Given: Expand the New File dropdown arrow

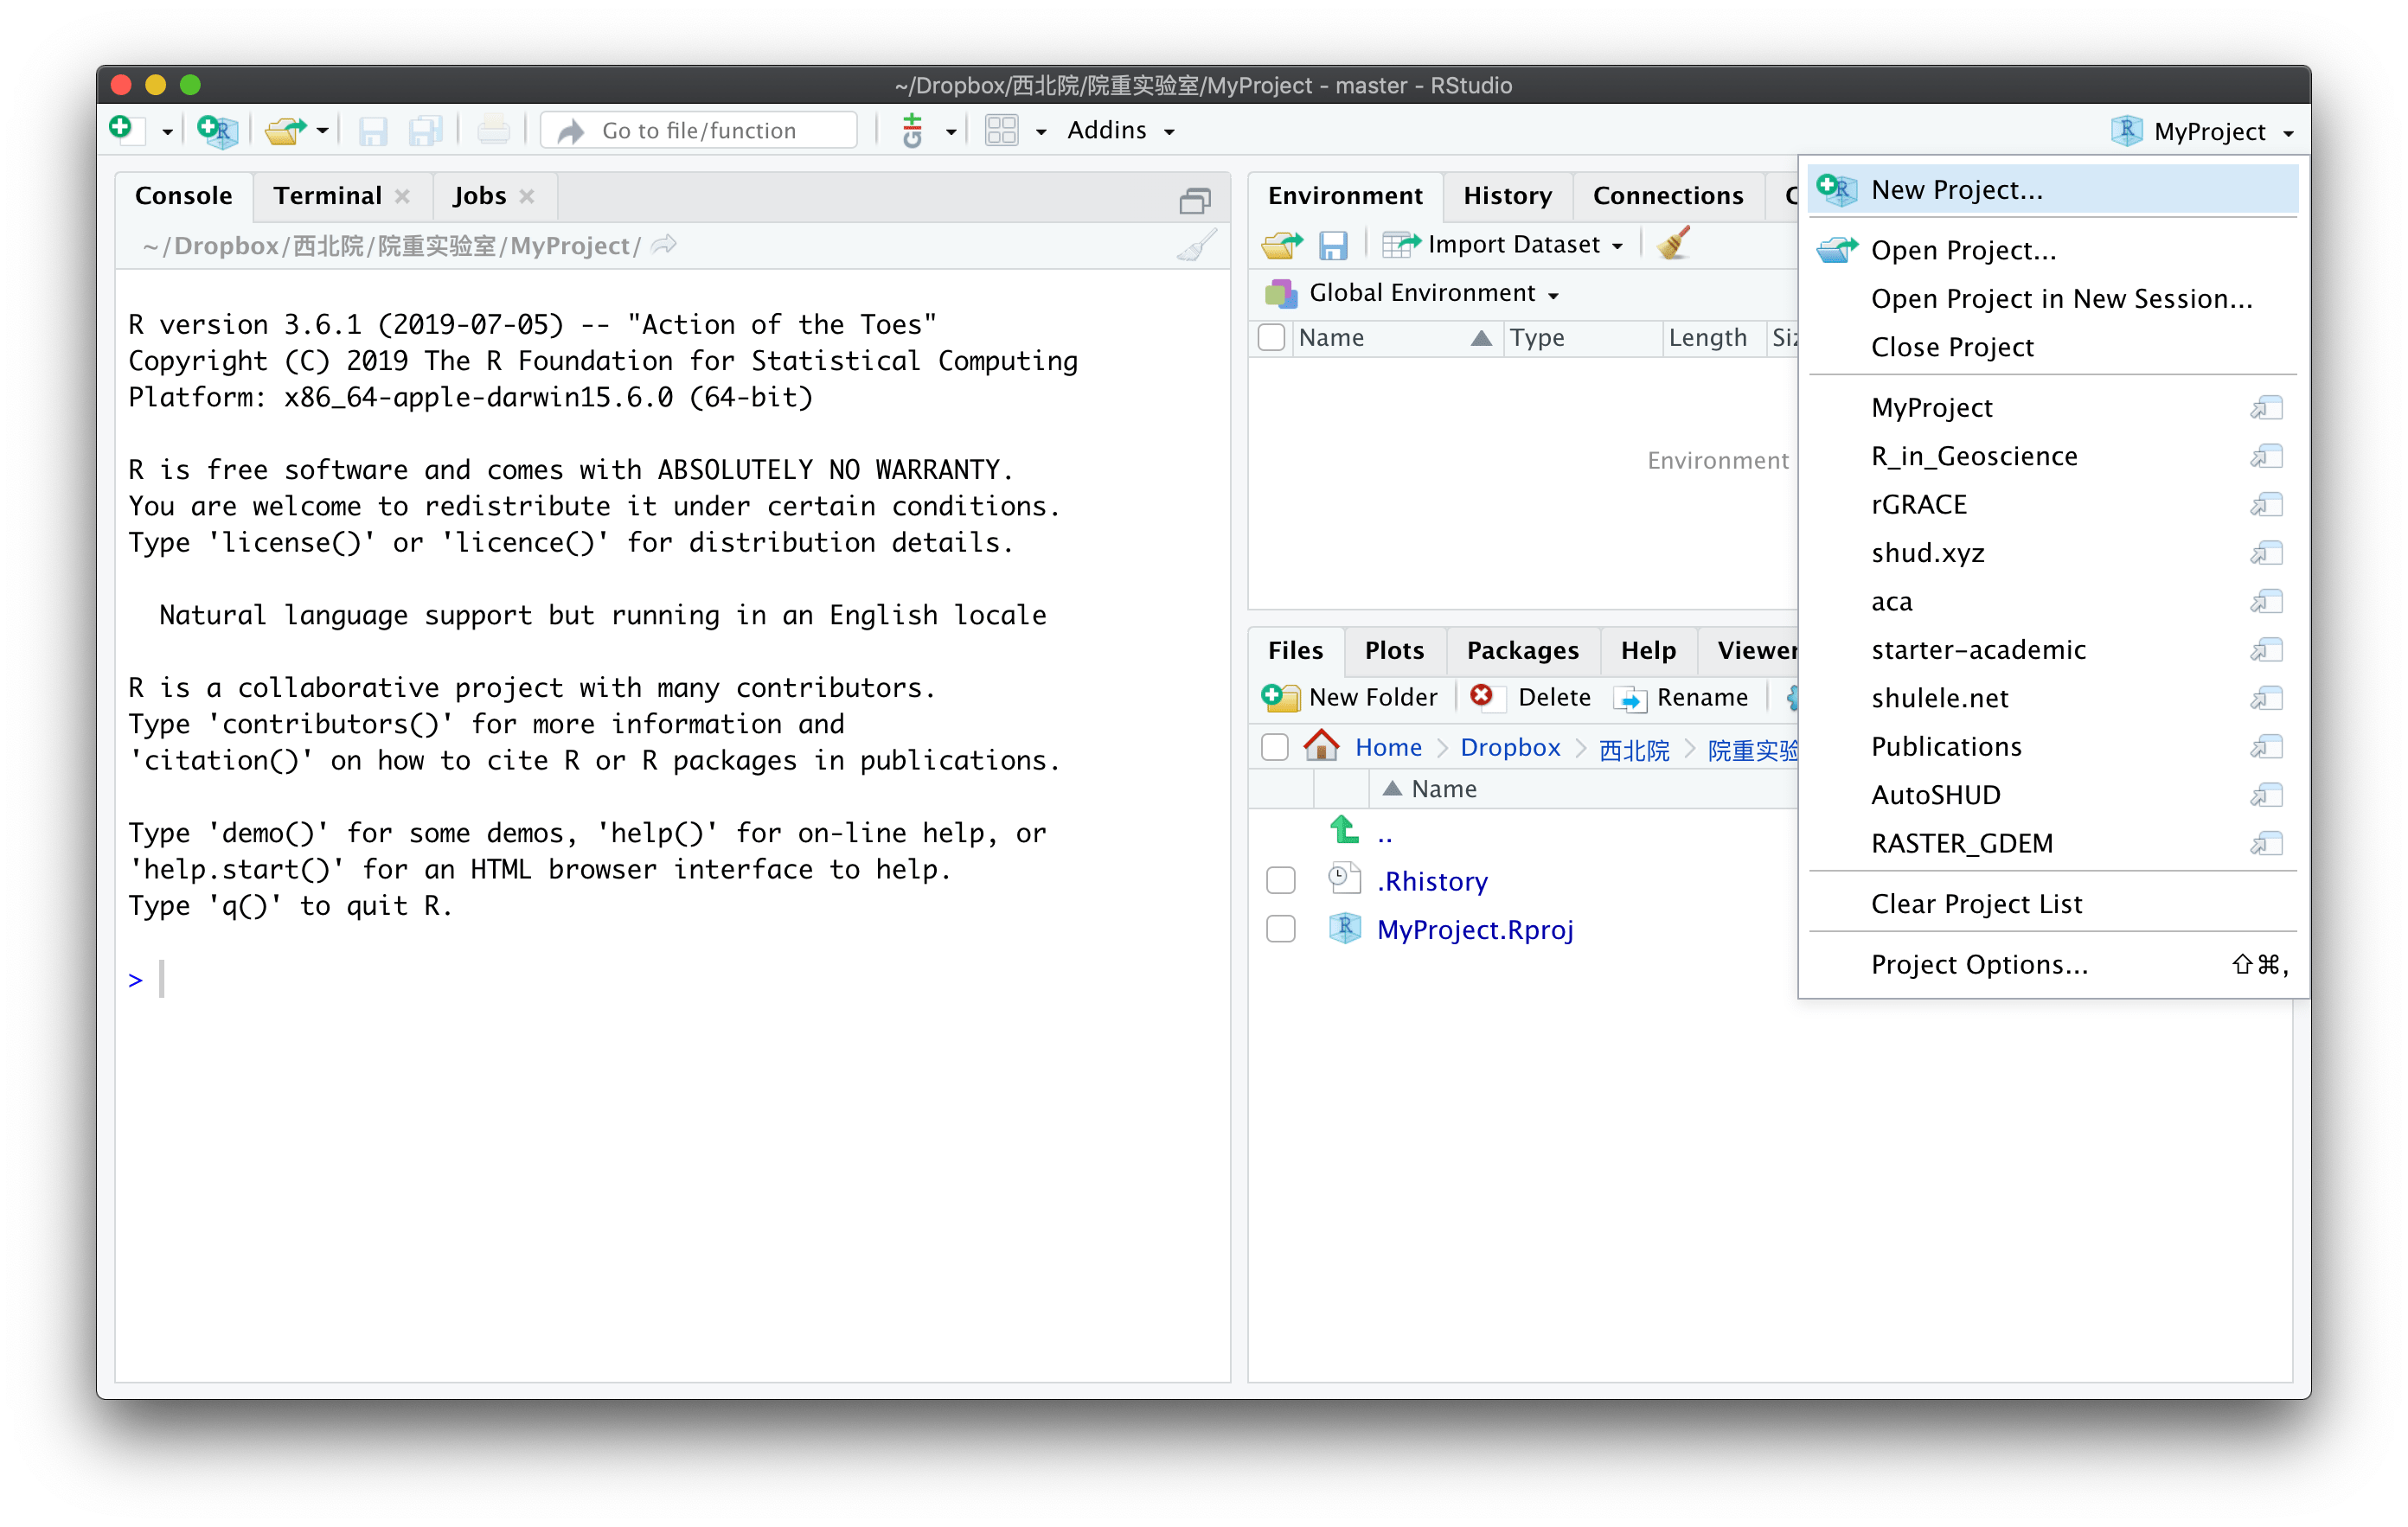Looking at the screenshot, I should [x=167, y=132].
